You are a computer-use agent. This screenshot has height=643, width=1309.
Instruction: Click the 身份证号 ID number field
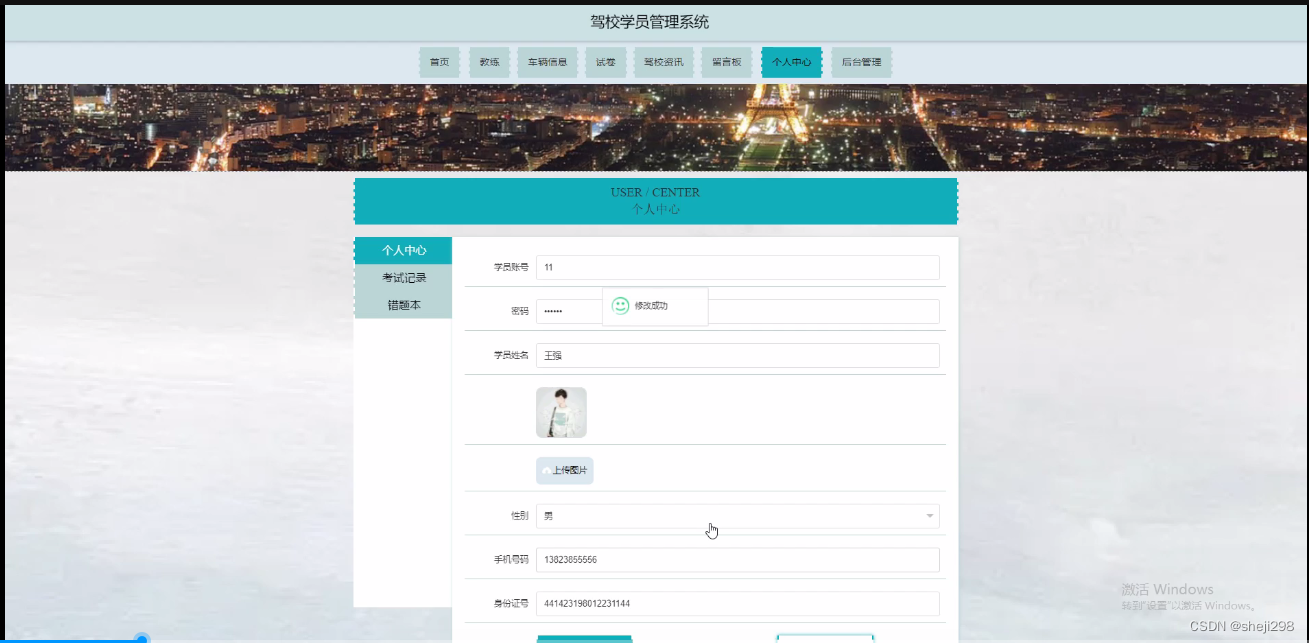point(737,603)
